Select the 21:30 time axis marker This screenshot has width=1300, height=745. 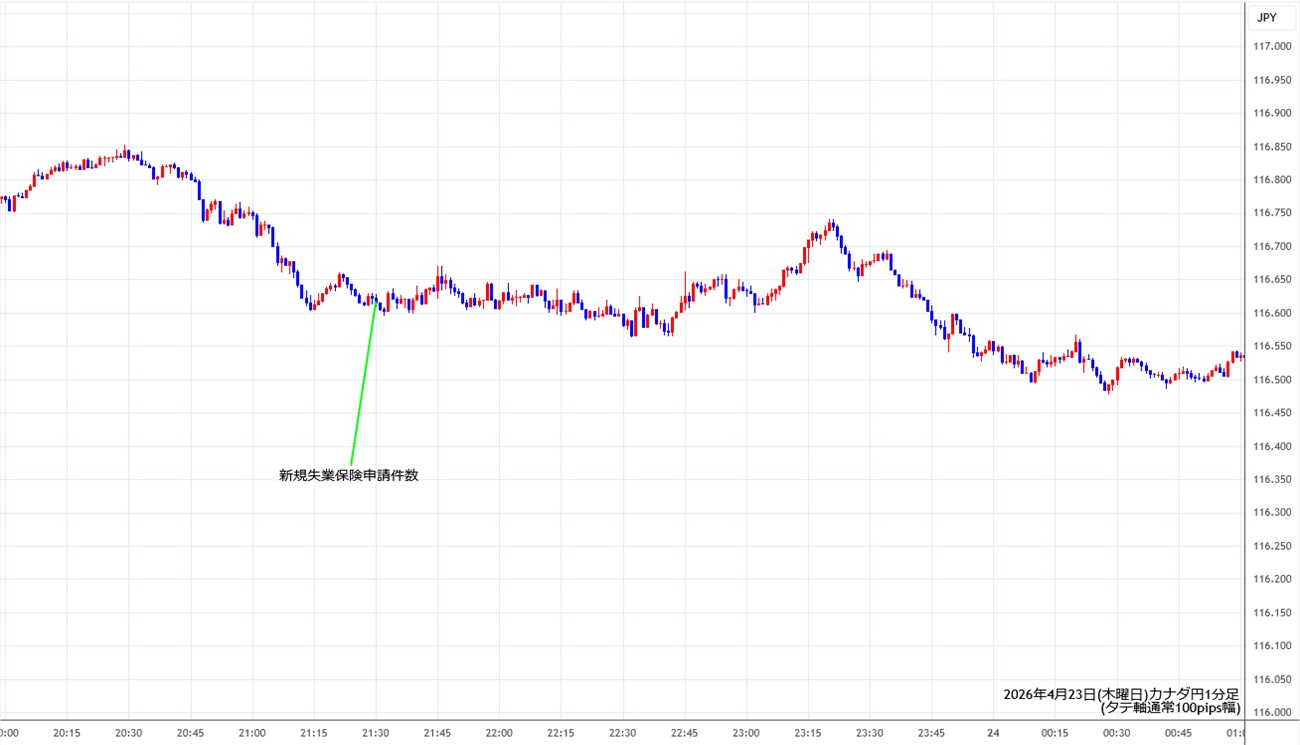click(375, 733)
